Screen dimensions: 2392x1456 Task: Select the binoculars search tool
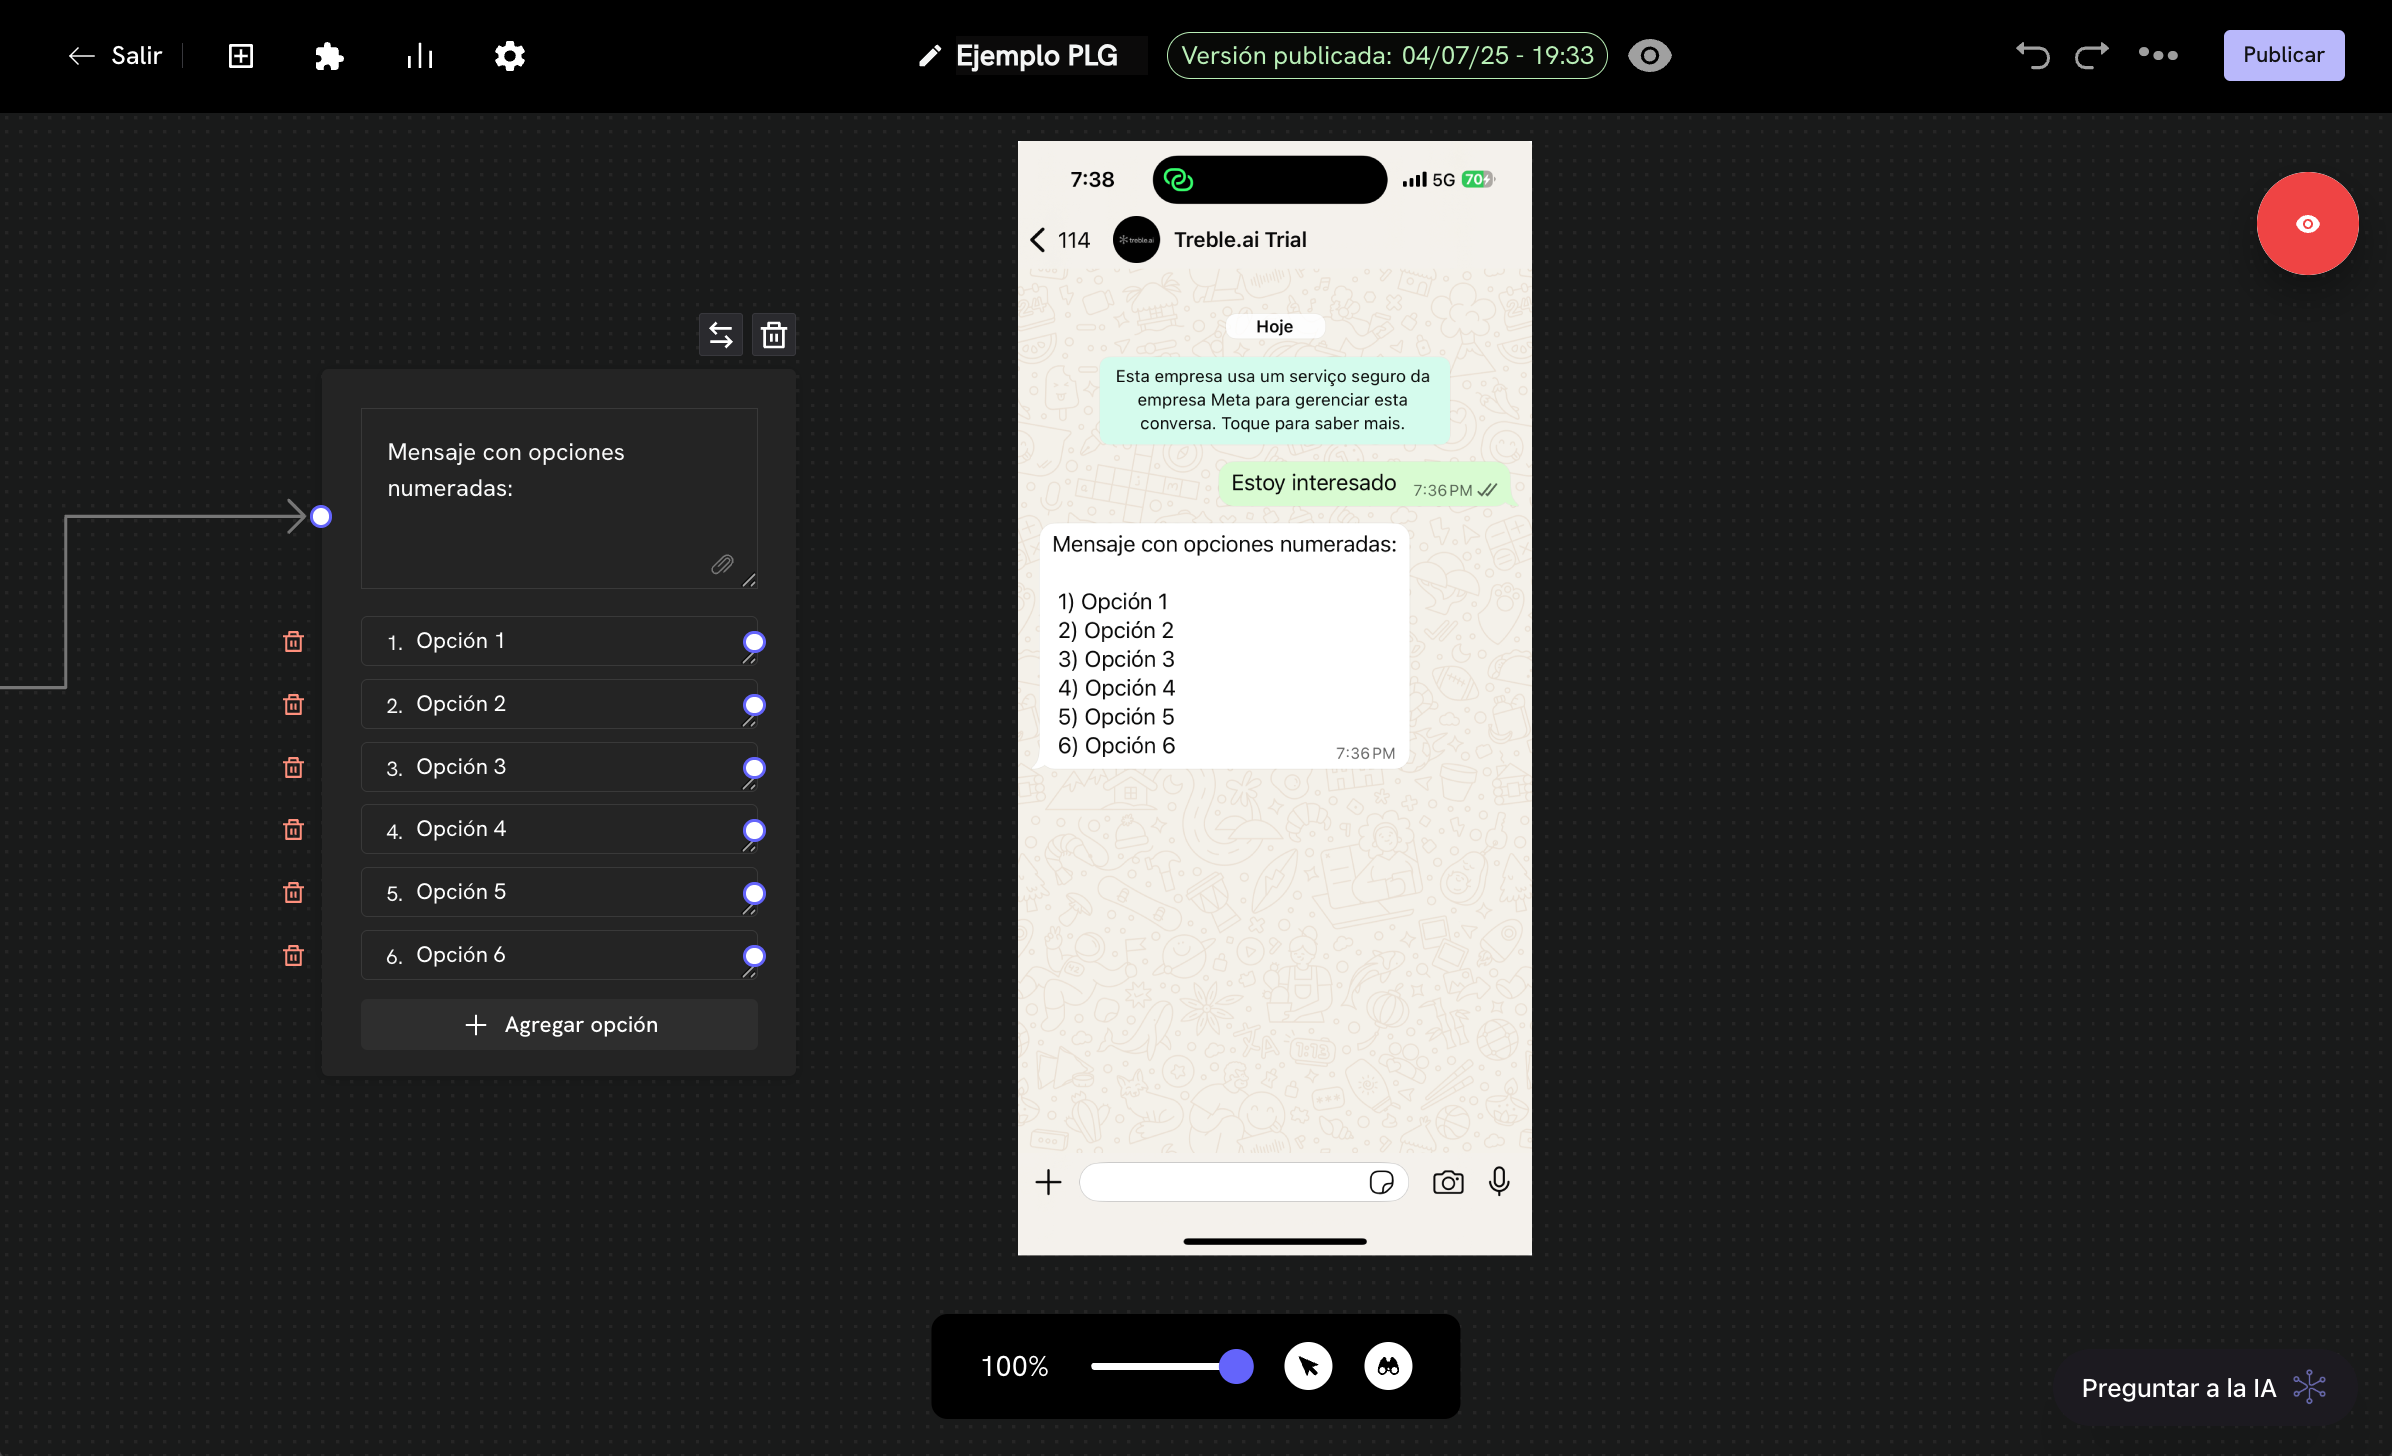click(x=1388, y=1366)
